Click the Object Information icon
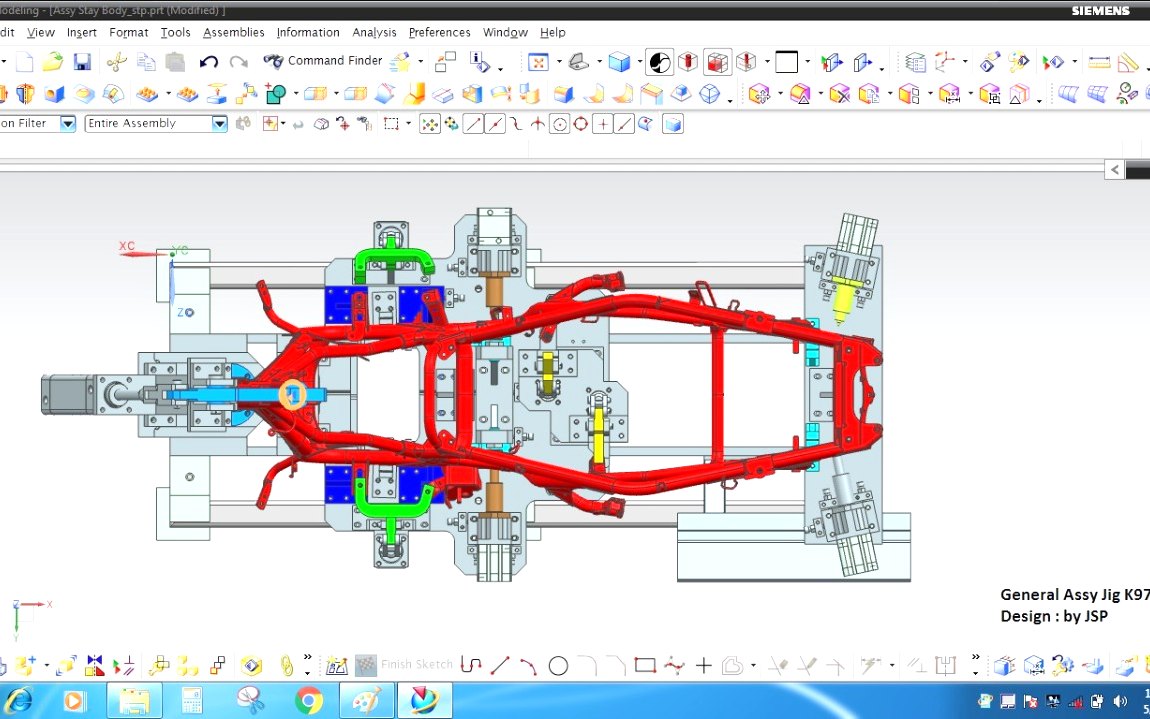The width and height of the screenshot is (1150, 719). (x=480, y=62)
